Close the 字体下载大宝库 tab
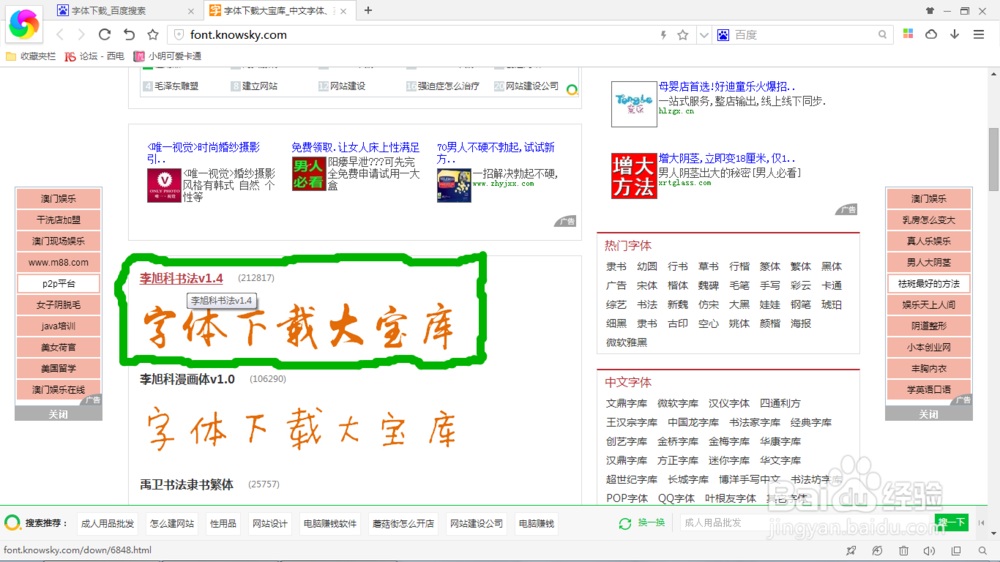 [x=344, y=11]
